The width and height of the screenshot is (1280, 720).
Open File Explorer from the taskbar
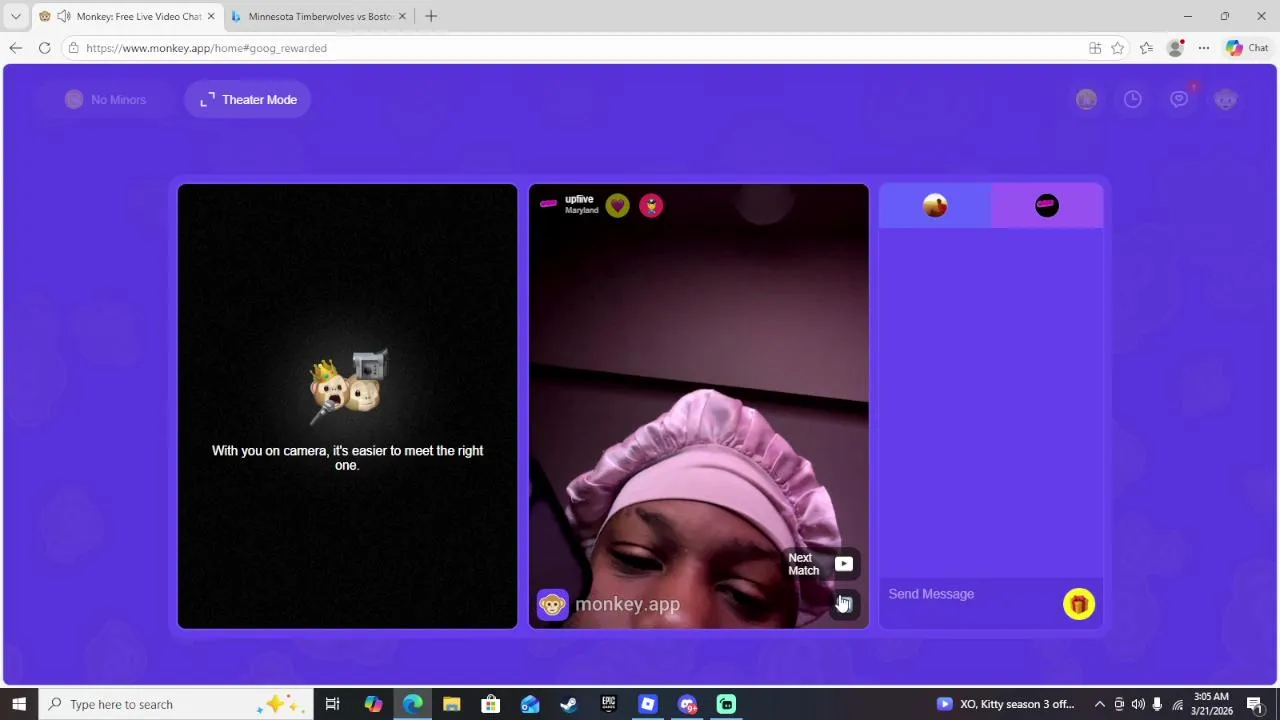click(451, 704)
